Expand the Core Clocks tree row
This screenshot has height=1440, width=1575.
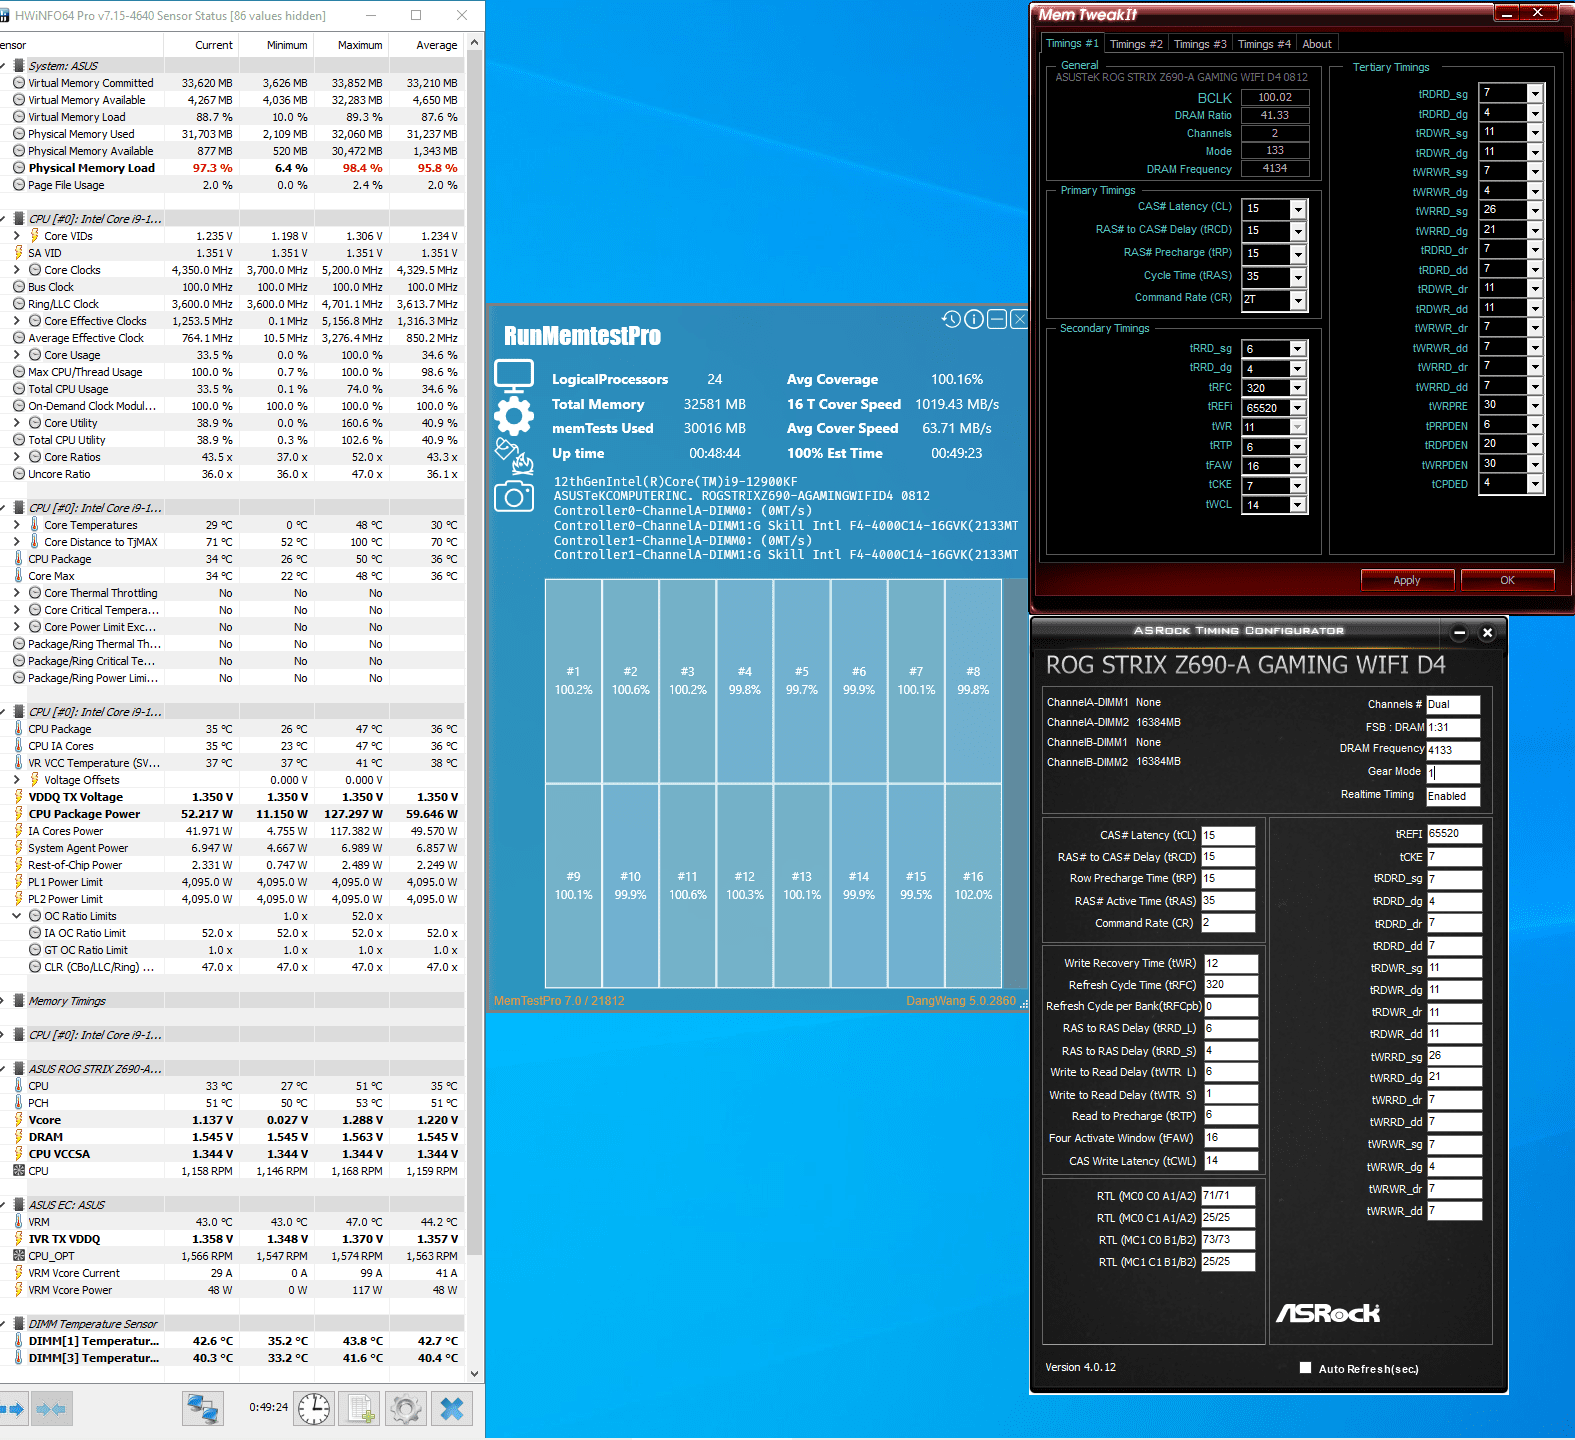[x=17, y=270]
